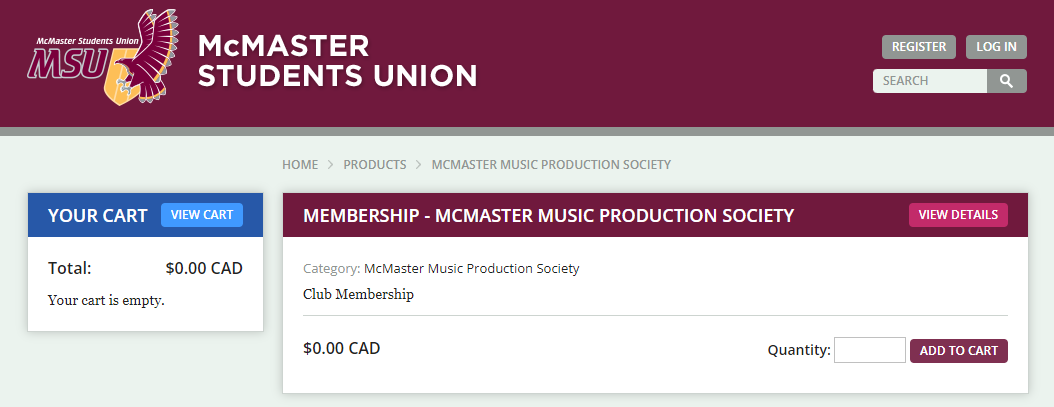This screenshot has width=1054, height=407.
Task: Click the McMaster Music Production Society category link
Action: pyautogui.click(x=471, y=268)
